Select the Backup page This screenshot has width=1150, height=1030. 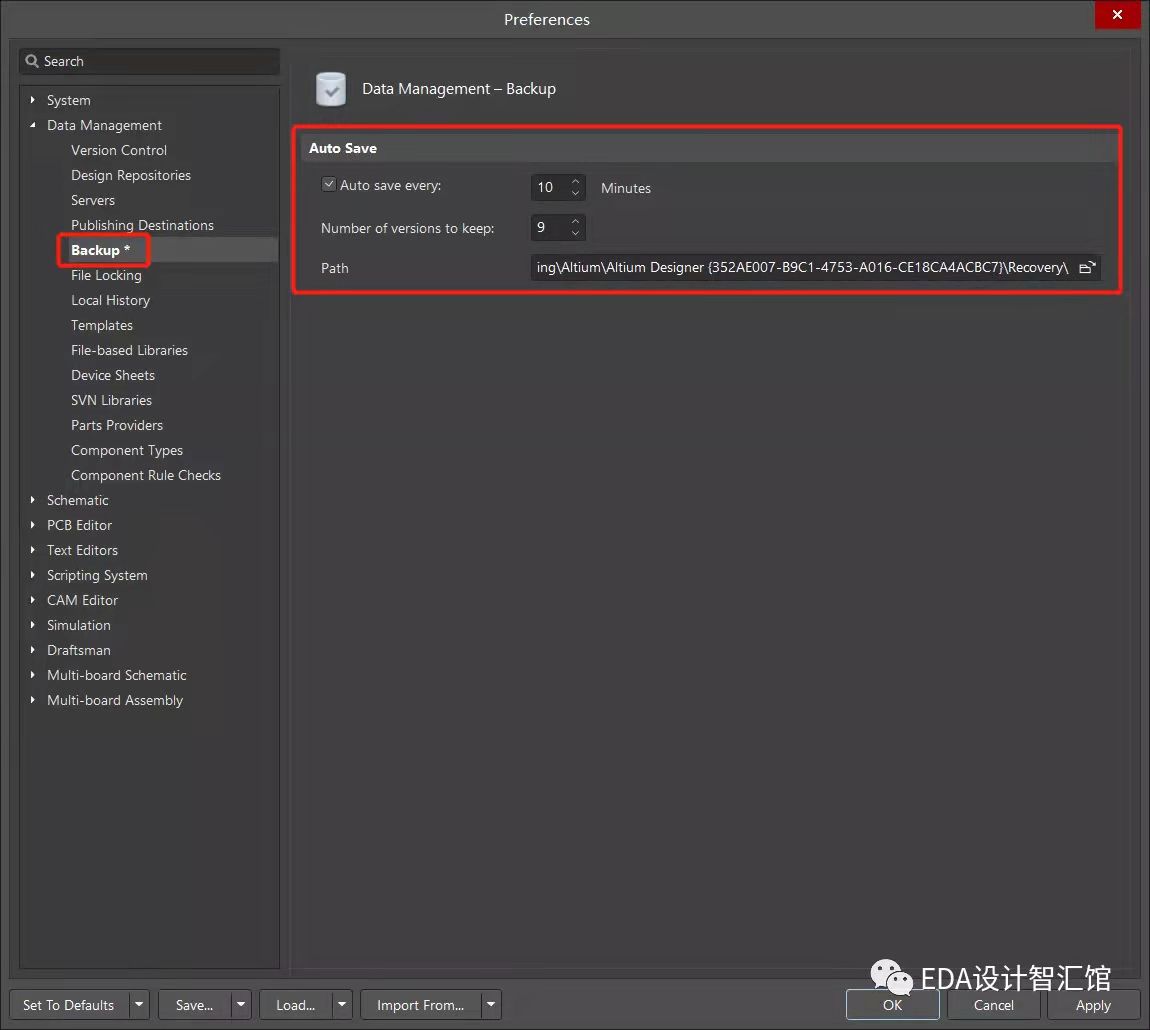pyautogui.click(x=100, y=250)
